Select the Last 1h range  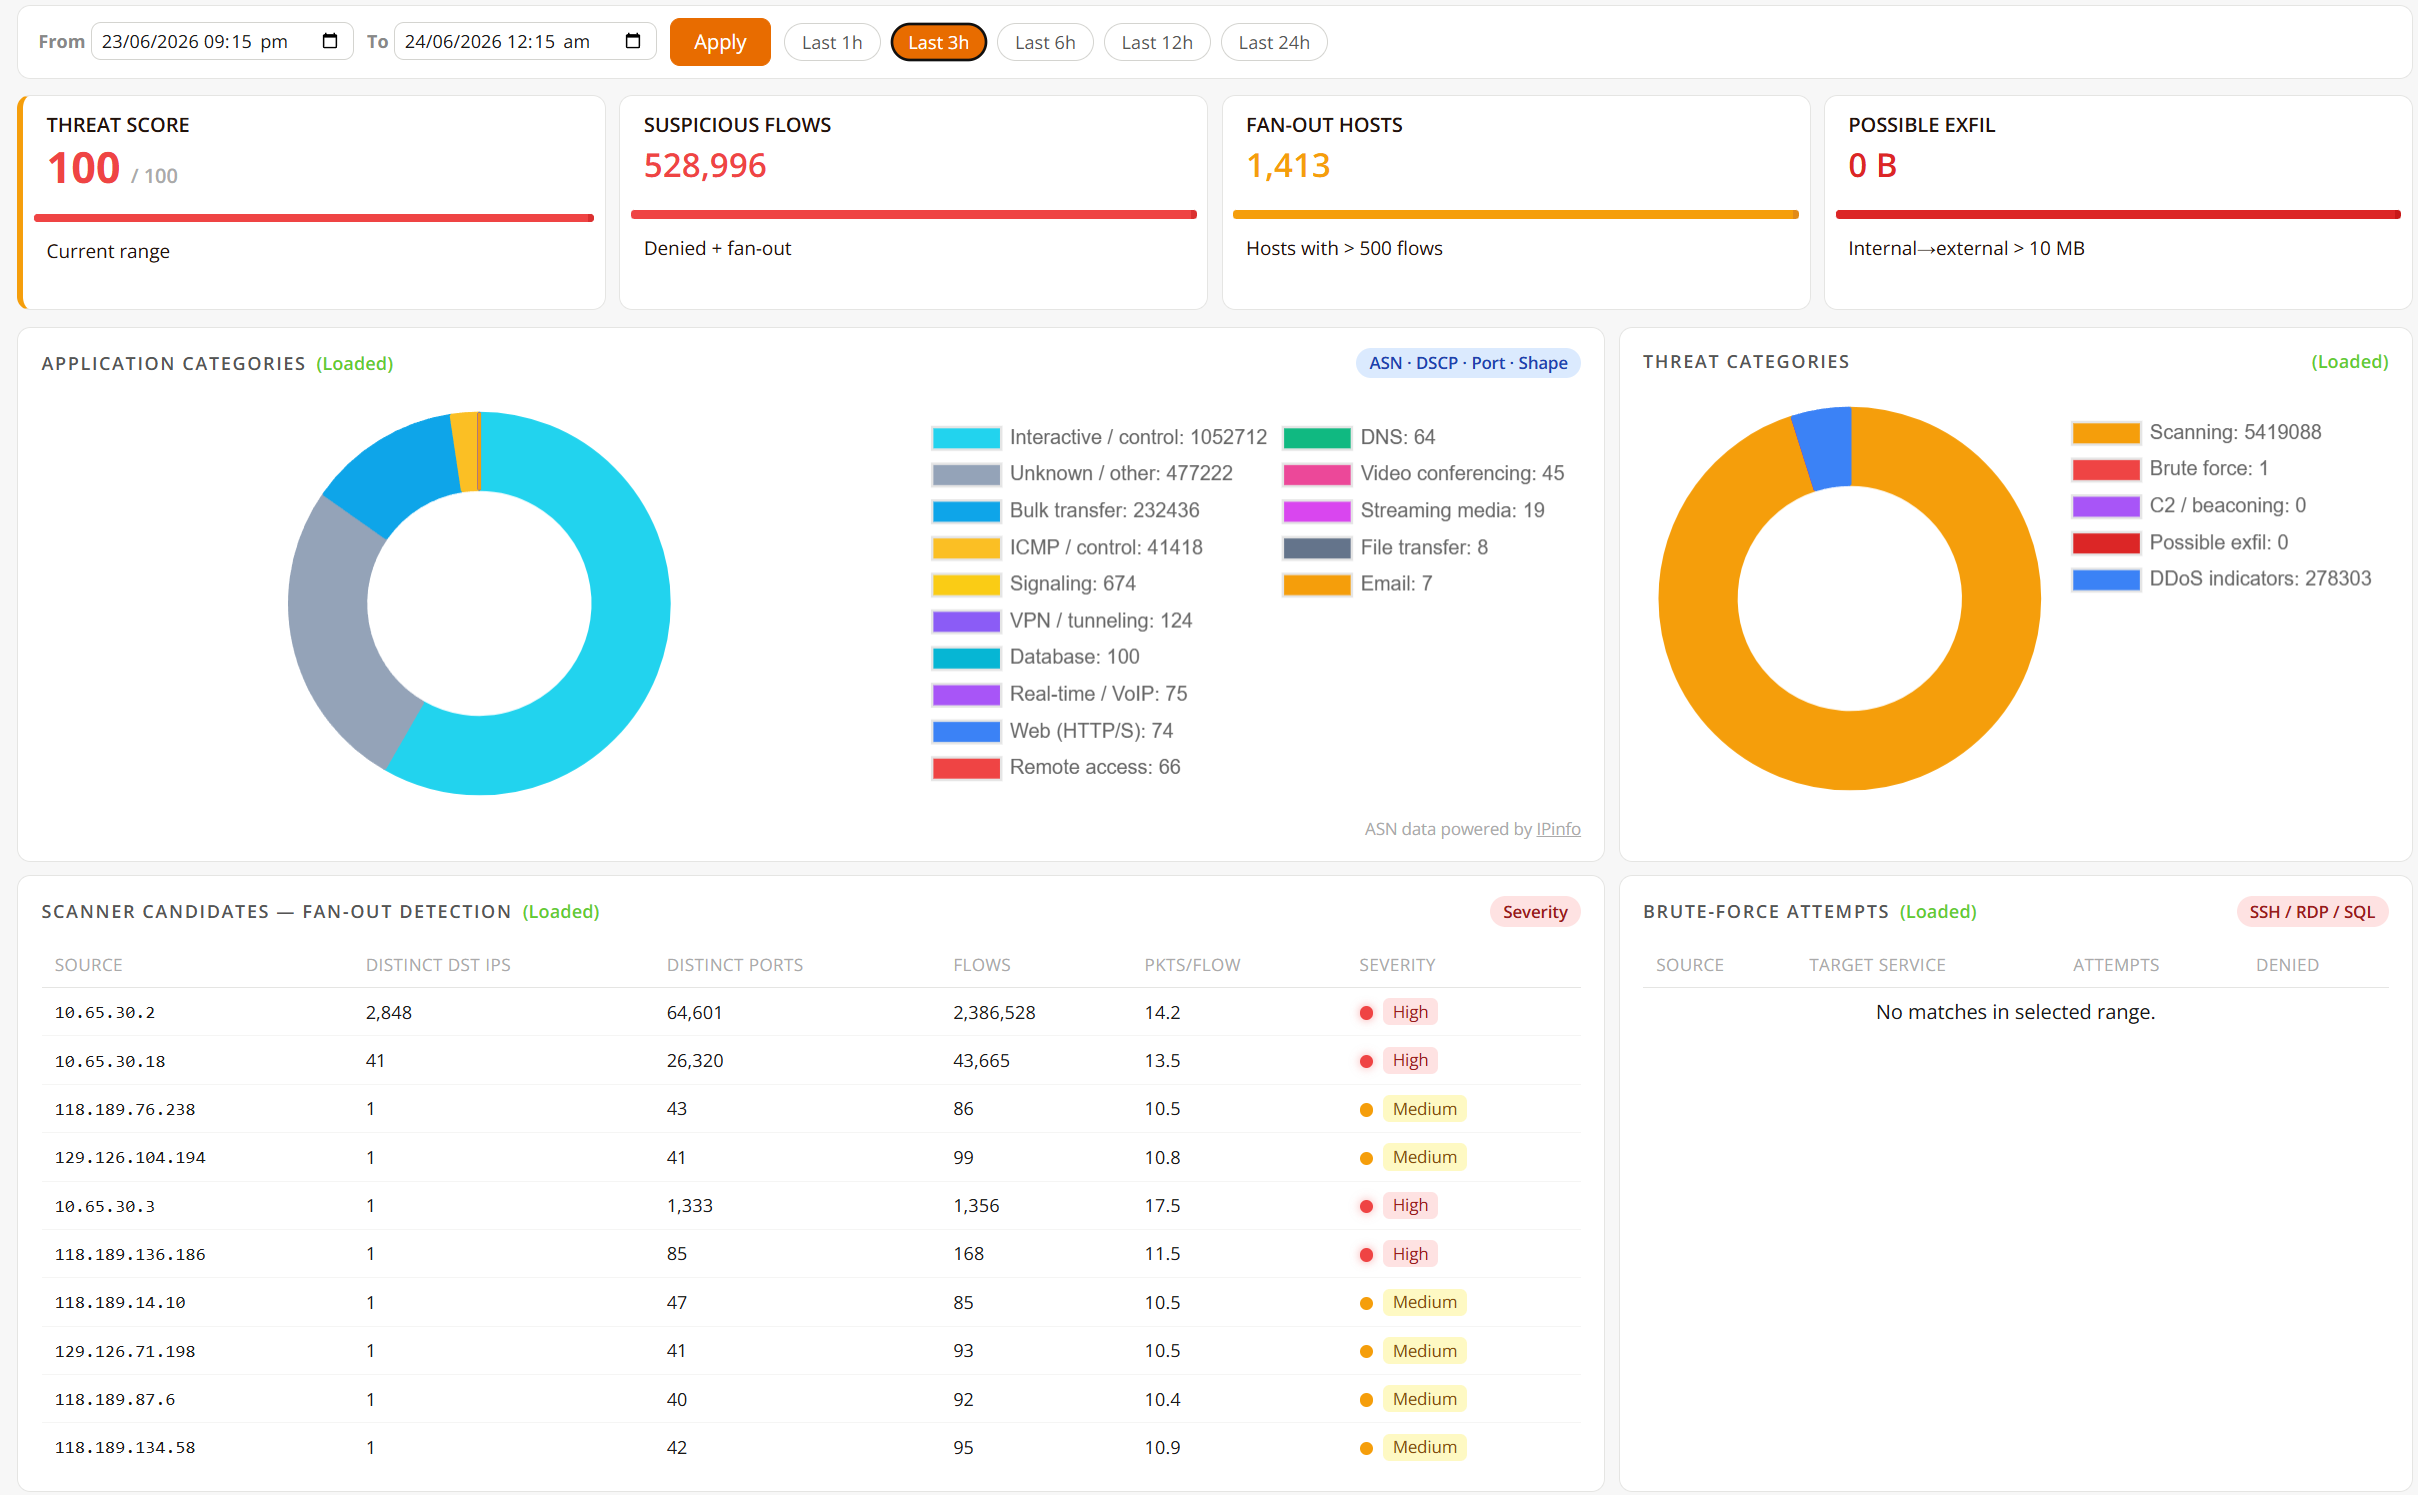coord(832,42)
